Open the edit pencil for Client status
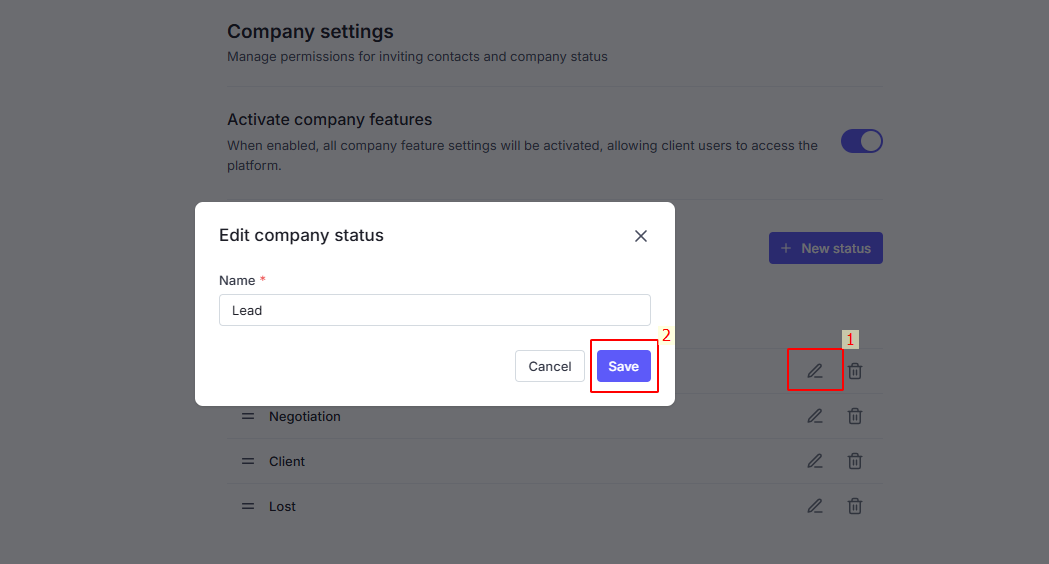 click(815, 461)
